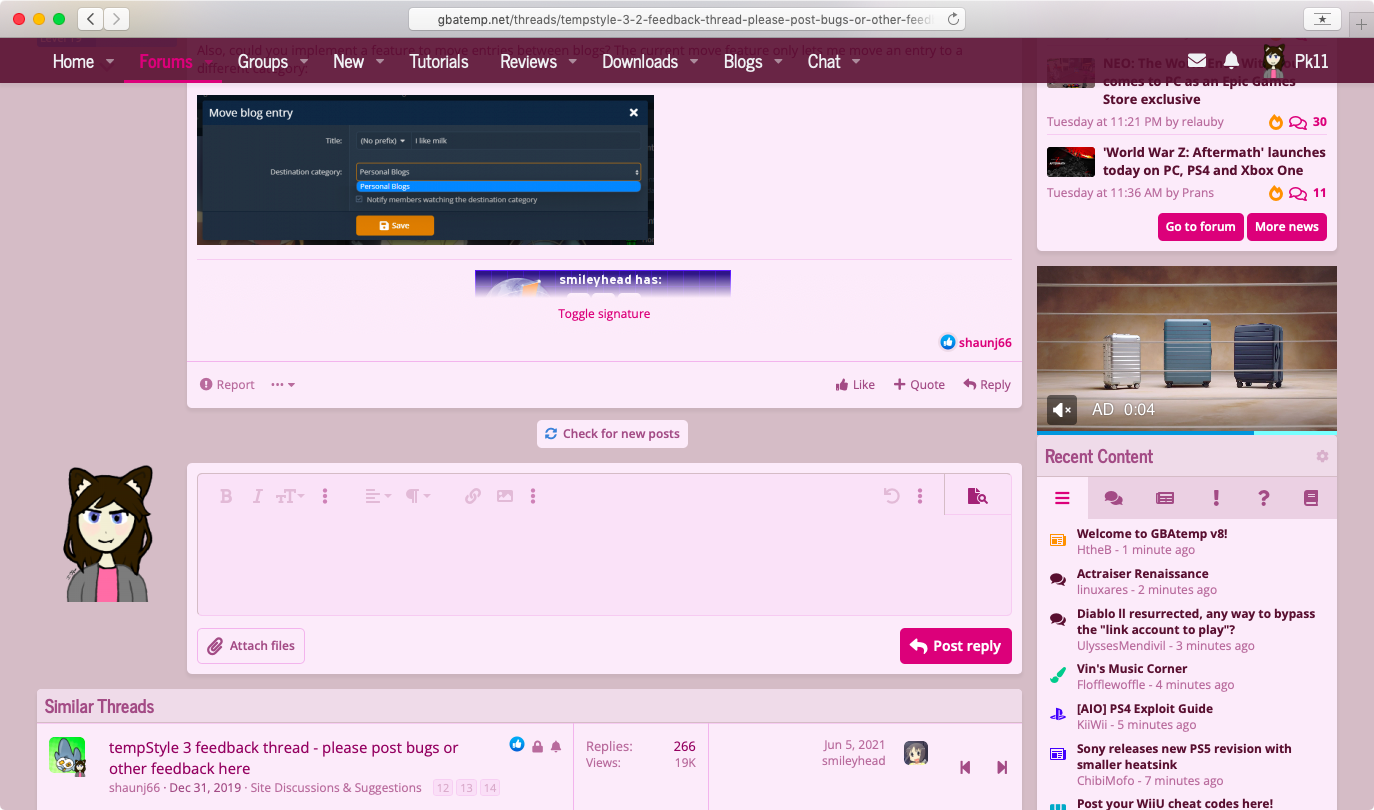Select the forum threads tab icon
This screenshot has height=810, width=1374.
[1113, 498]
